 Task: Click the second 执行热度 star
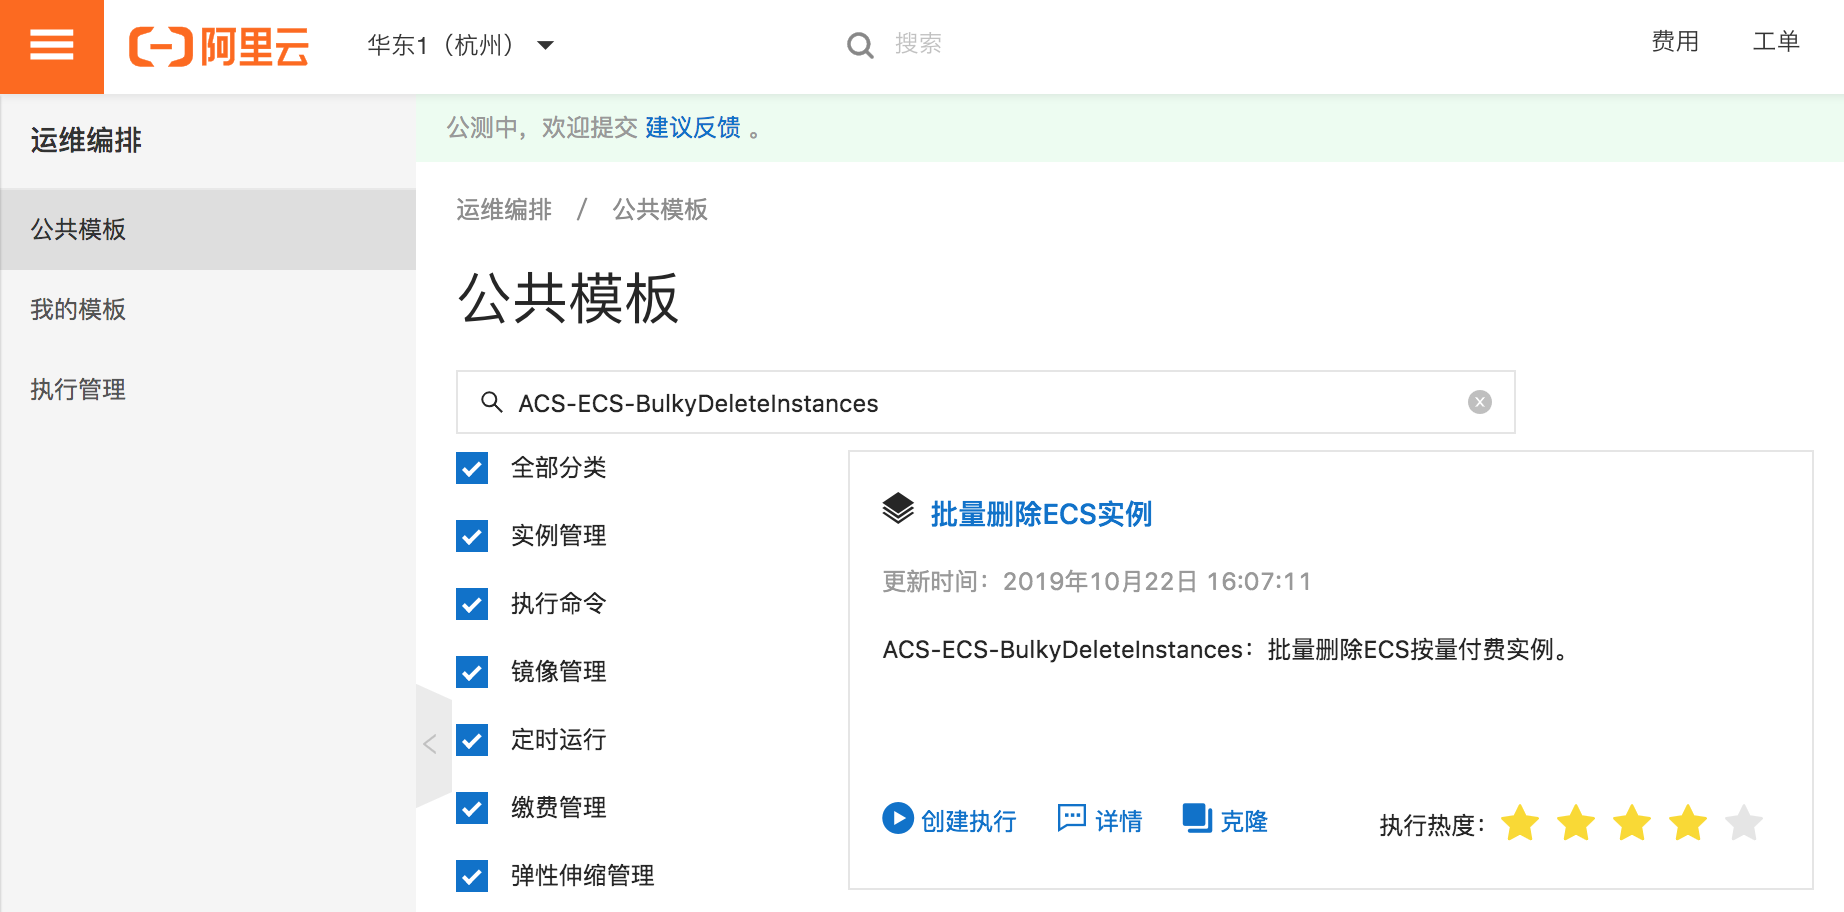pos(1576,823)
